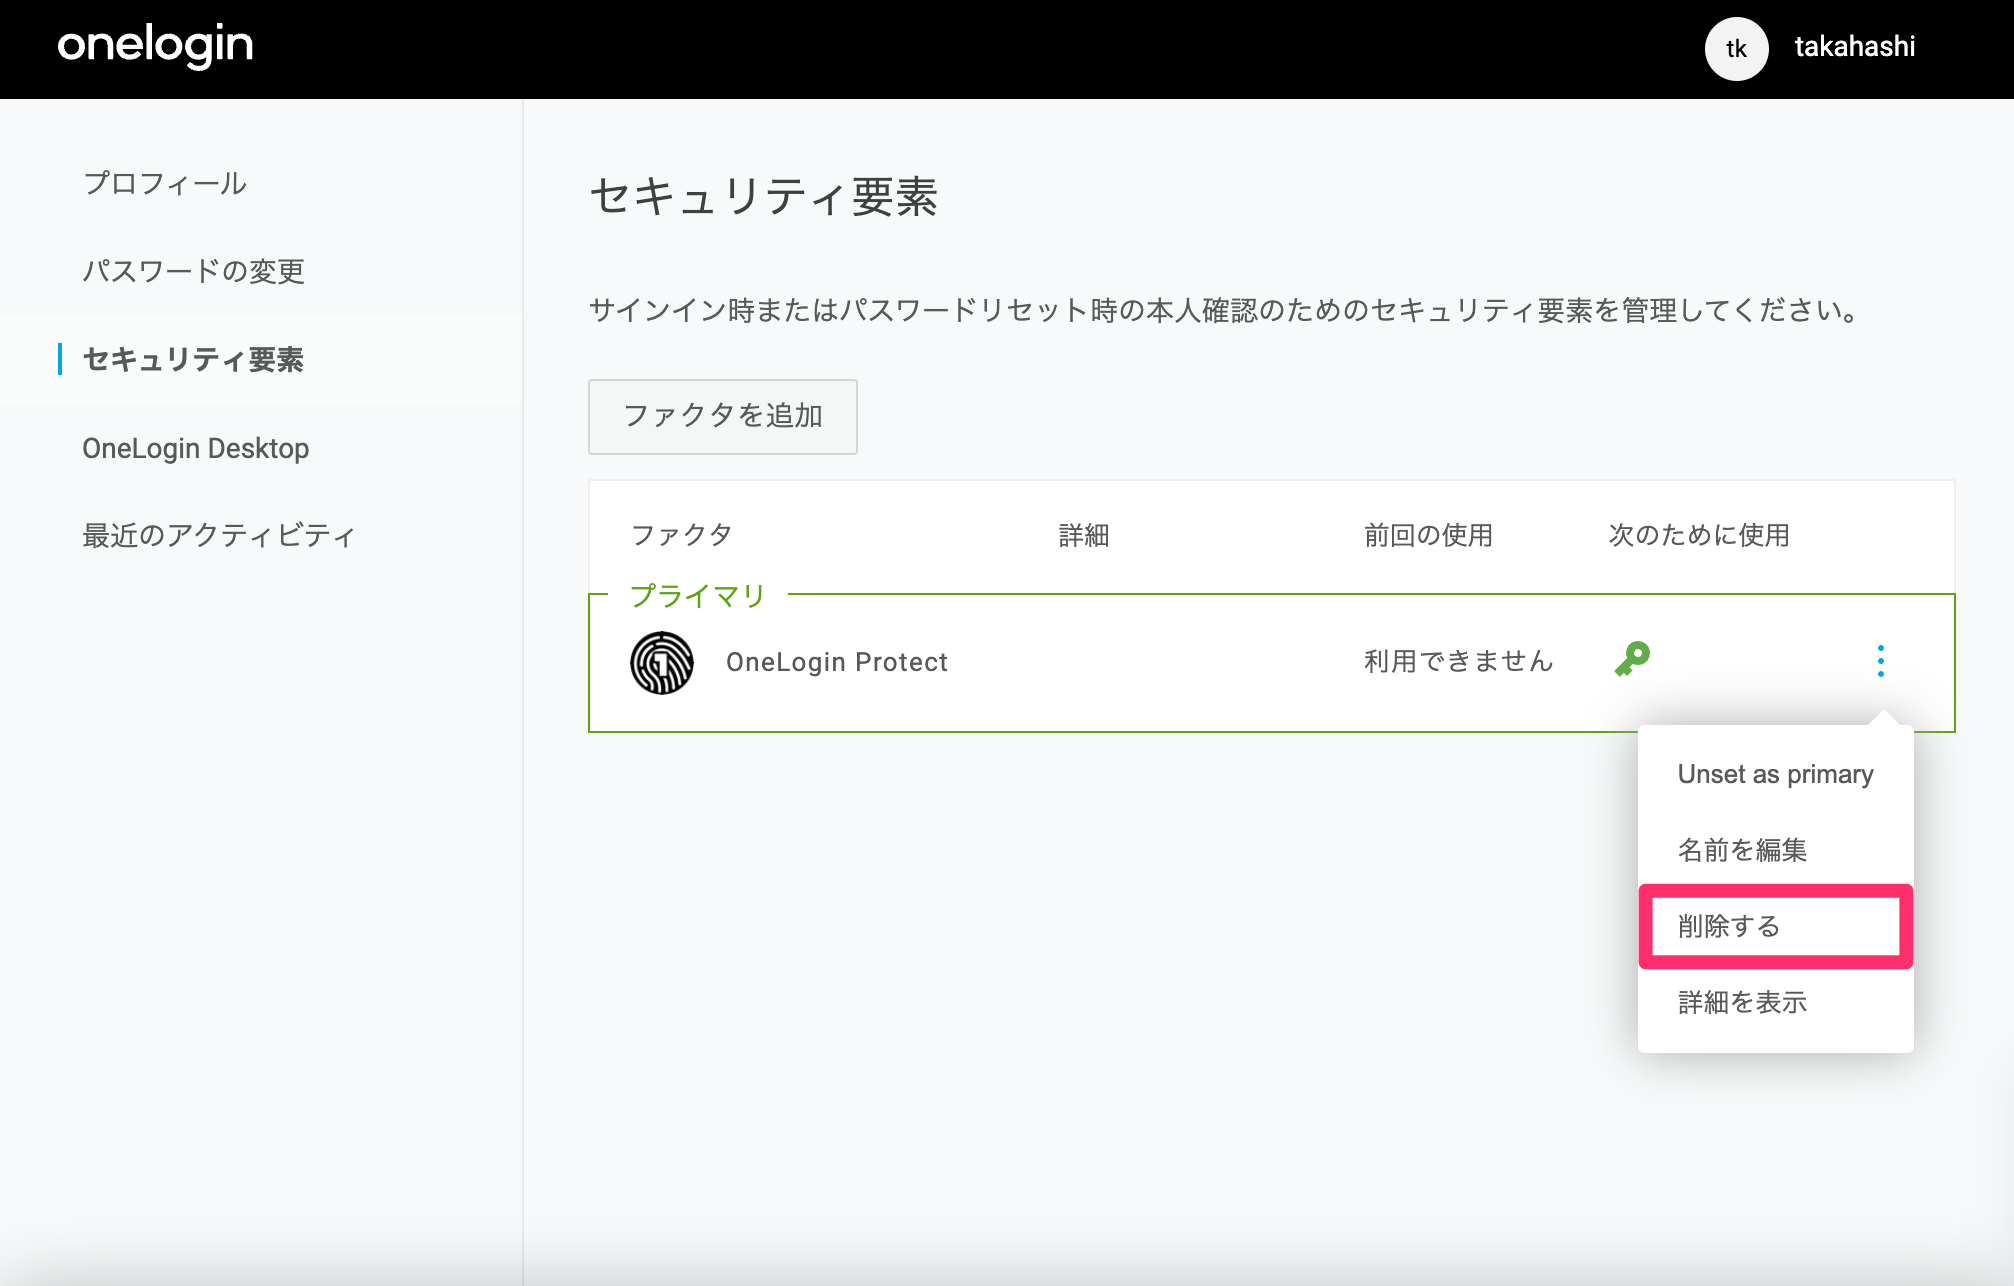The height and width of the screenshot is (1286, 2014).
Task: Open OneLogin Desktop sidebar link
Action: tap(196, 448)
